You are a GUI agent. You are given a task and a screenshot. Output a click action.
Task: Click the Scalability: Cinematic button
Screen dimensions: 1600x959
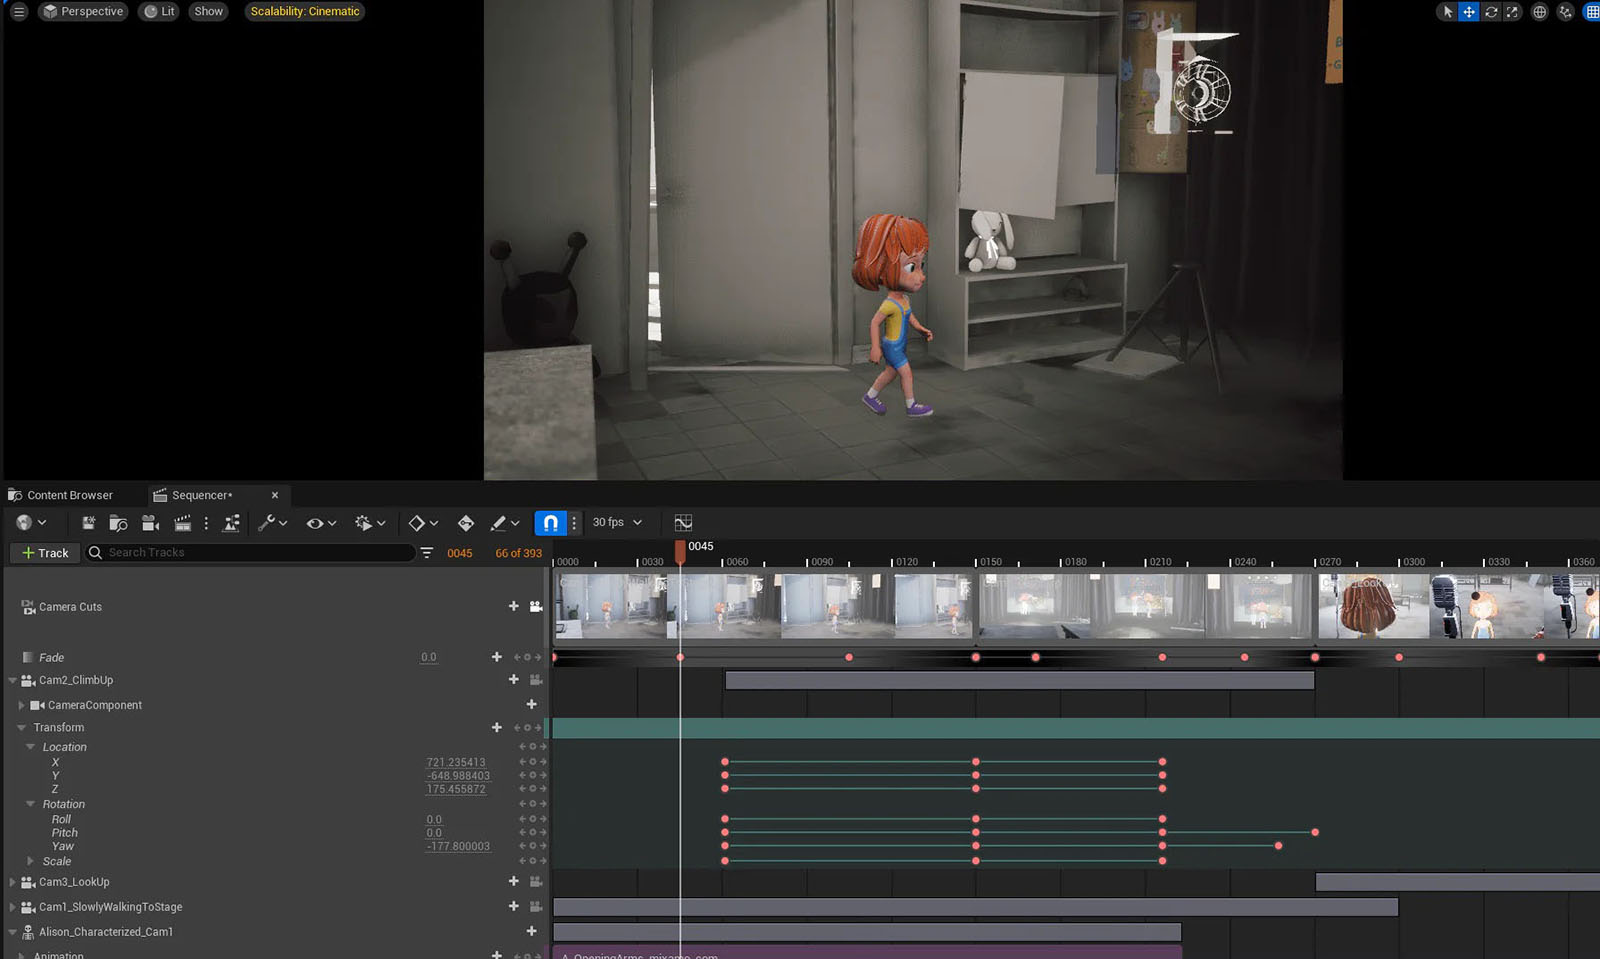pyautogui.click(x=305, y=12)
